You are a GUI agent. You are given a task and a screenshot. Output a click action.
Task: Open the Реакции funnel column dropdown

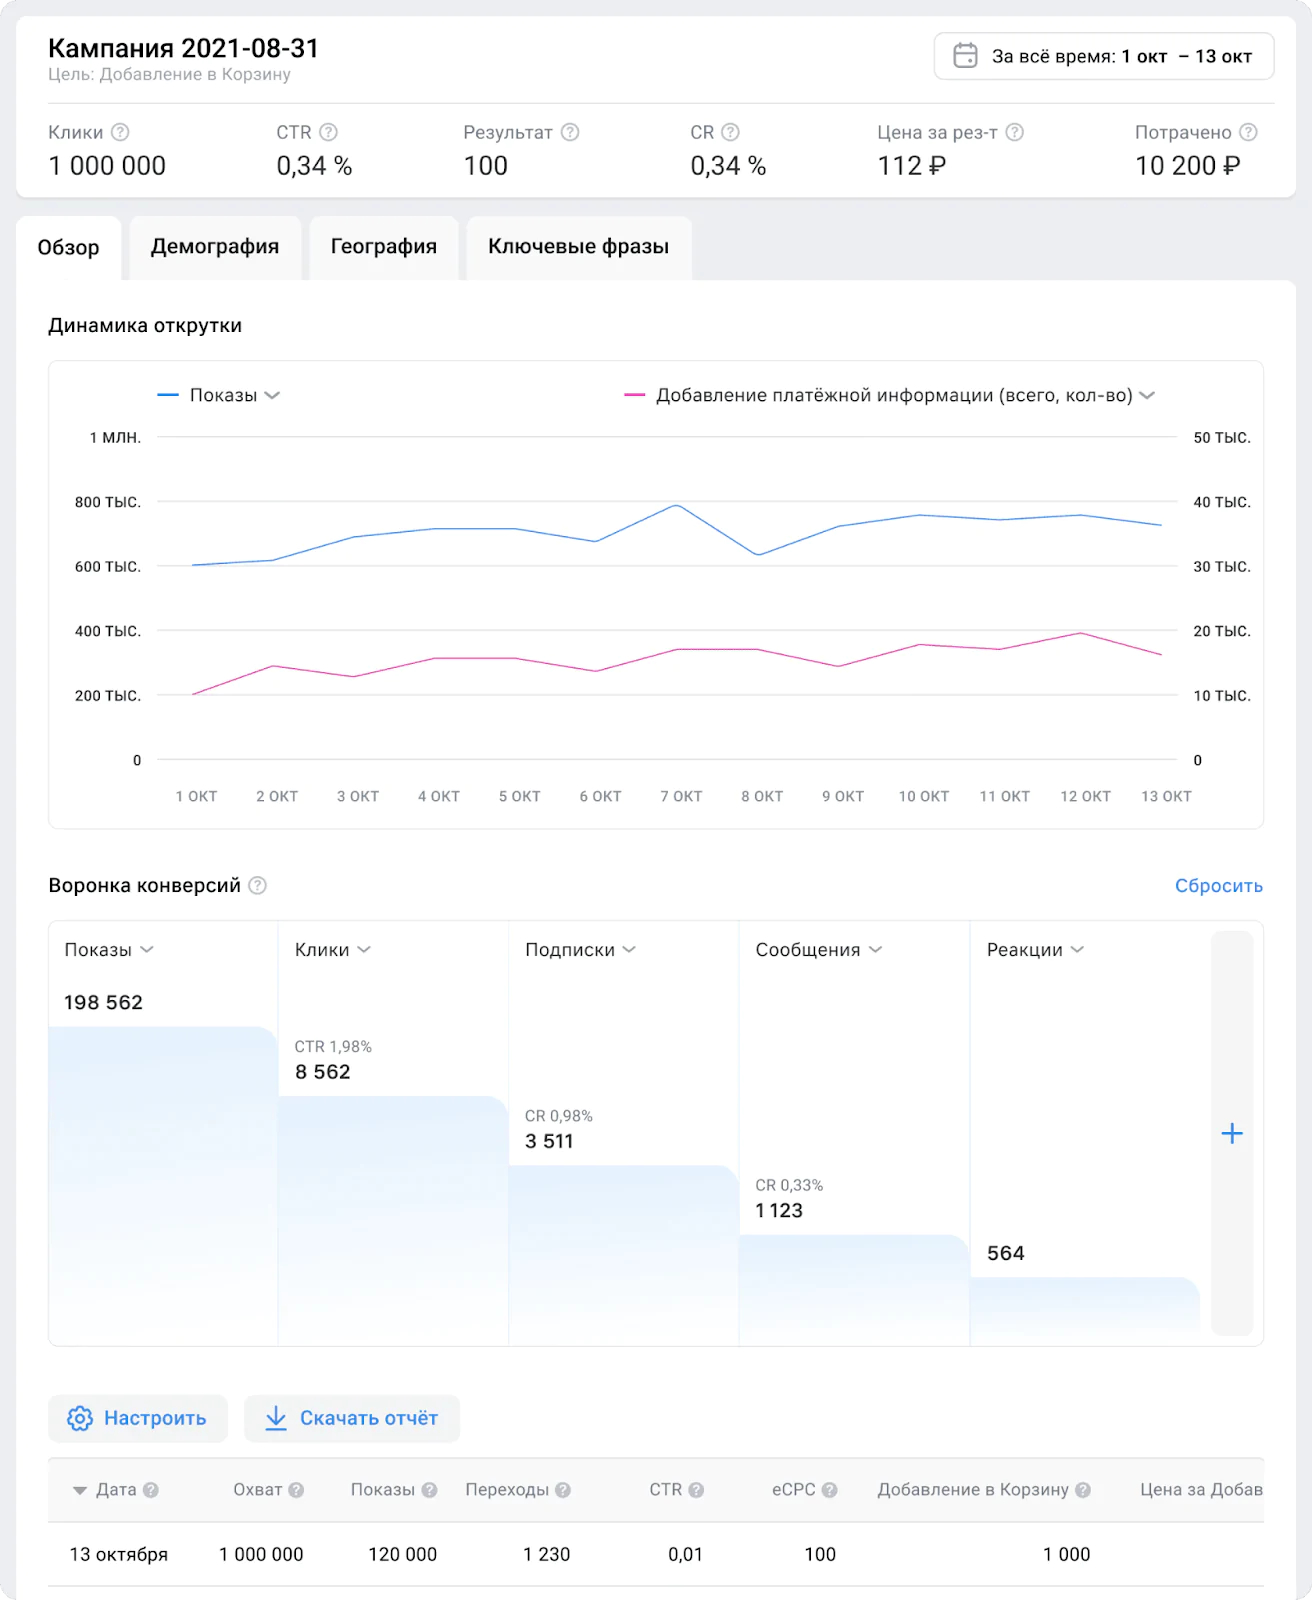(x=1077, y=949)
